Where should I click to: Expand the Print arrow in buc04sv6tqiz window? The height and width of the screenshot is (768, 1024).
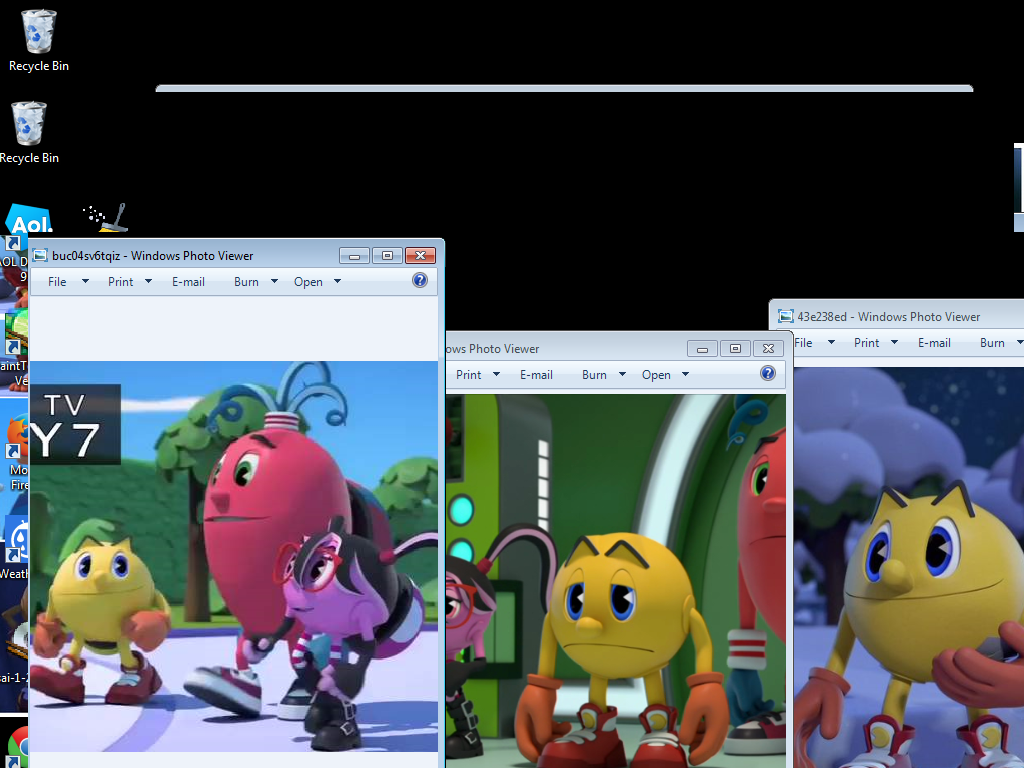(x=149, y=281)
